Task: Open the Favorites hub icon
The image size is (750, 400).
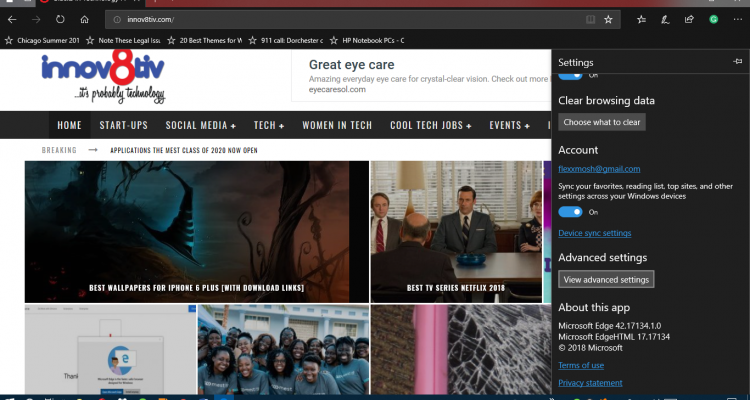Action: 641,20
